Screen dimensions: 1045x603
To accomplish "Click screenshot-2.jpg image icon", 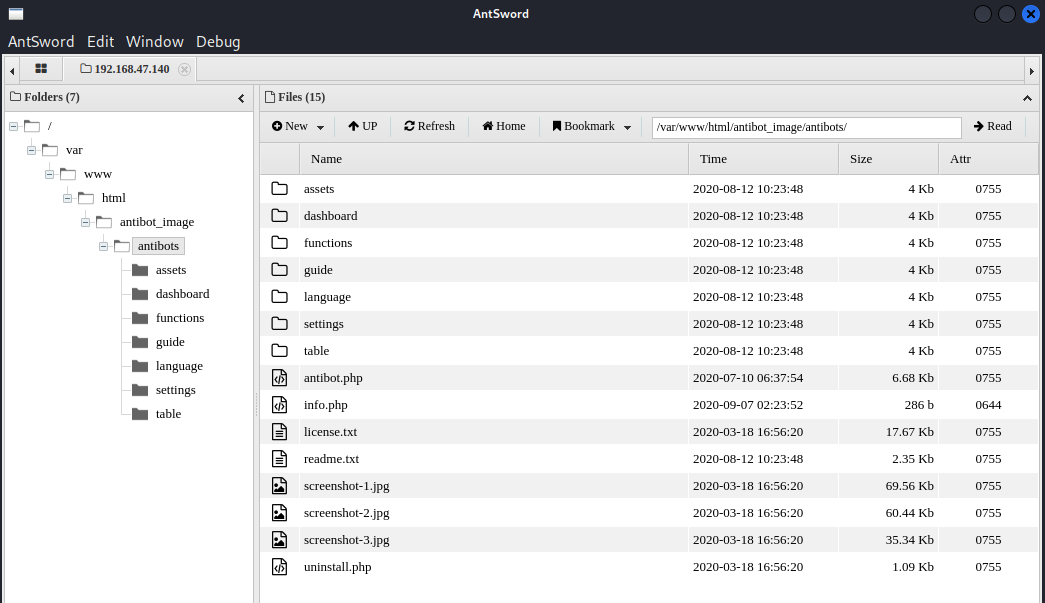I will 279,512.
